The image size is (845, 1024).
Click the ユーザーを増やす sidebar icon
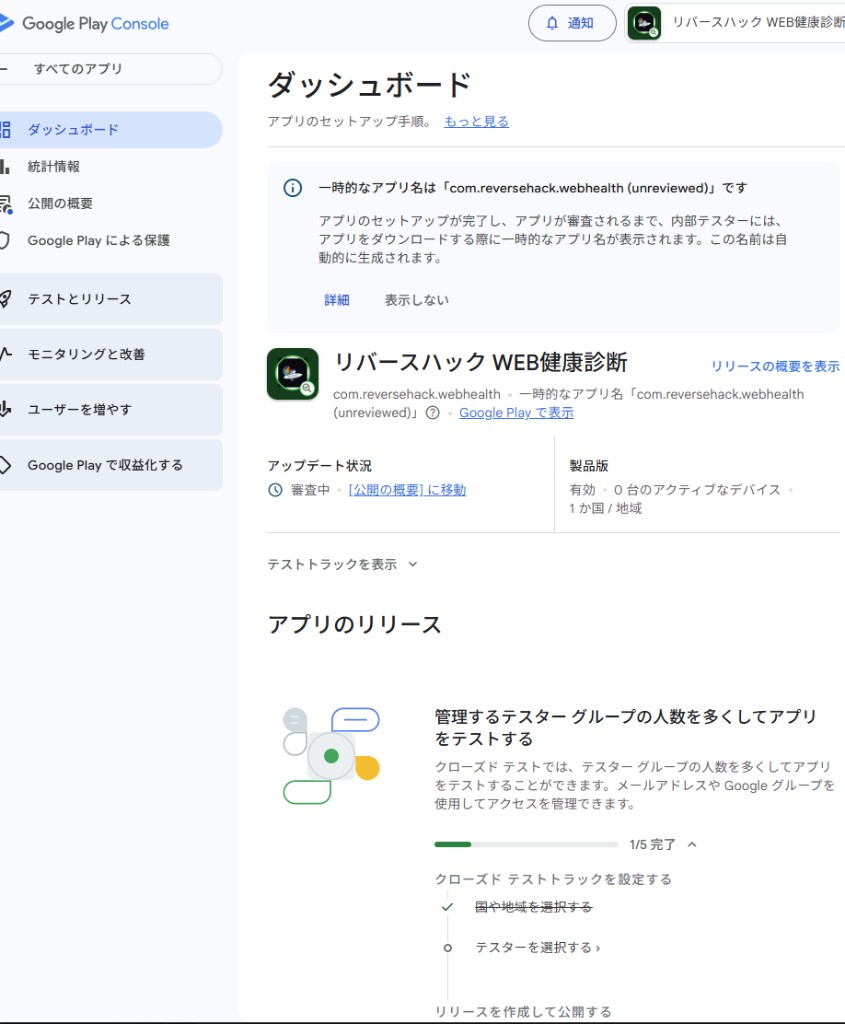click(x=5, y=409)
